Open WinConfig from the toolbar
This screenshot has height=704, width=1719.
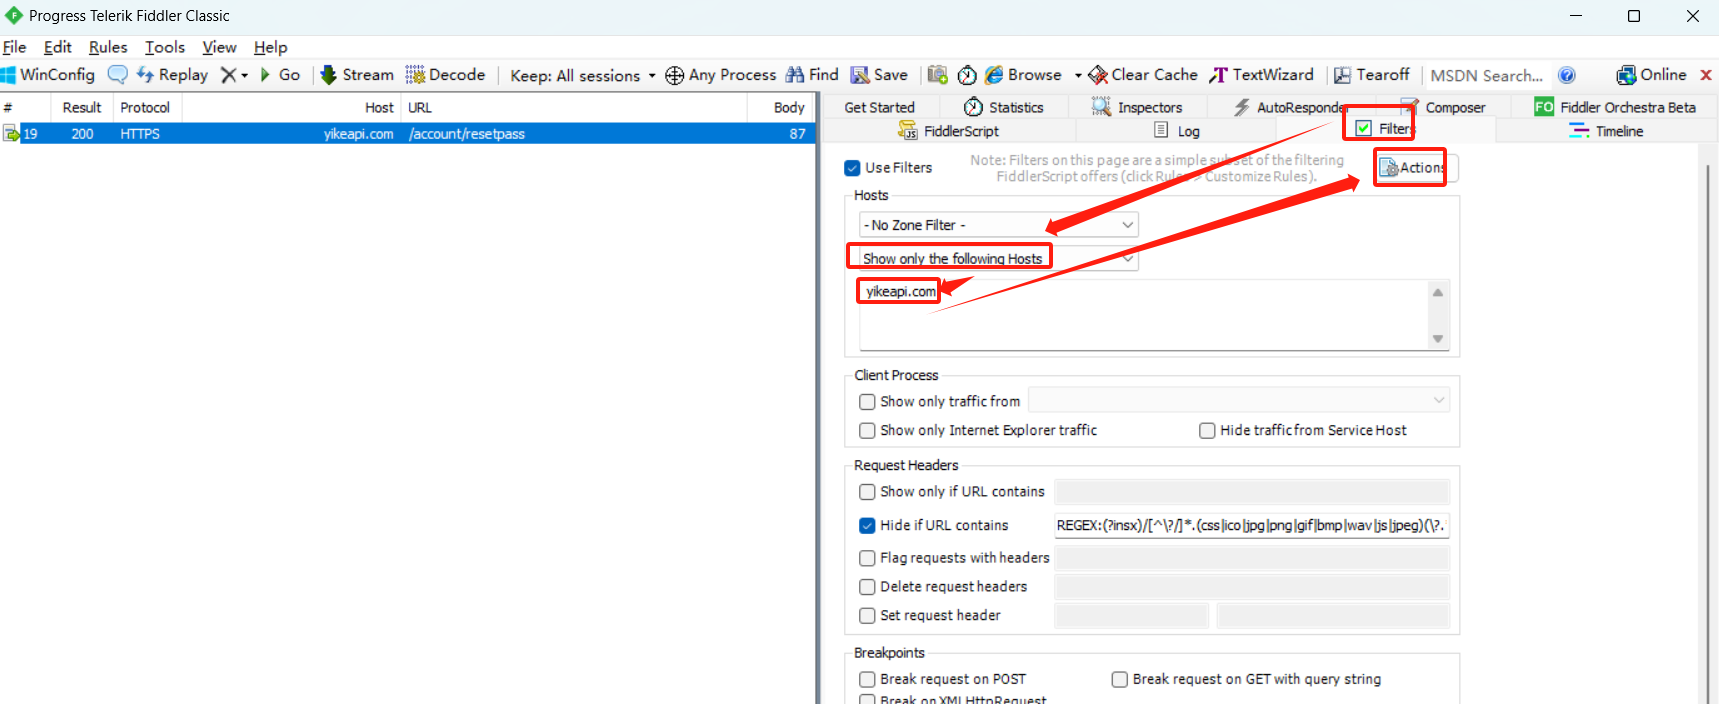tap(48, 75)
